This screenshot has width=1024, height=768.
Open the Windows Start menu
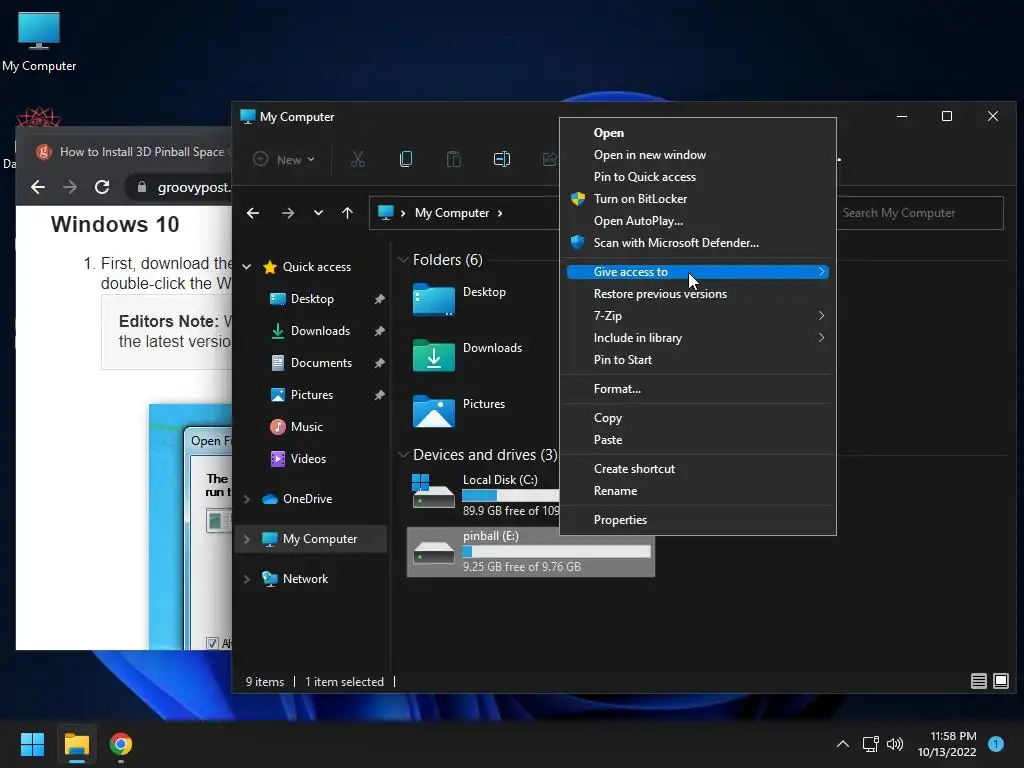click(32, 744)
